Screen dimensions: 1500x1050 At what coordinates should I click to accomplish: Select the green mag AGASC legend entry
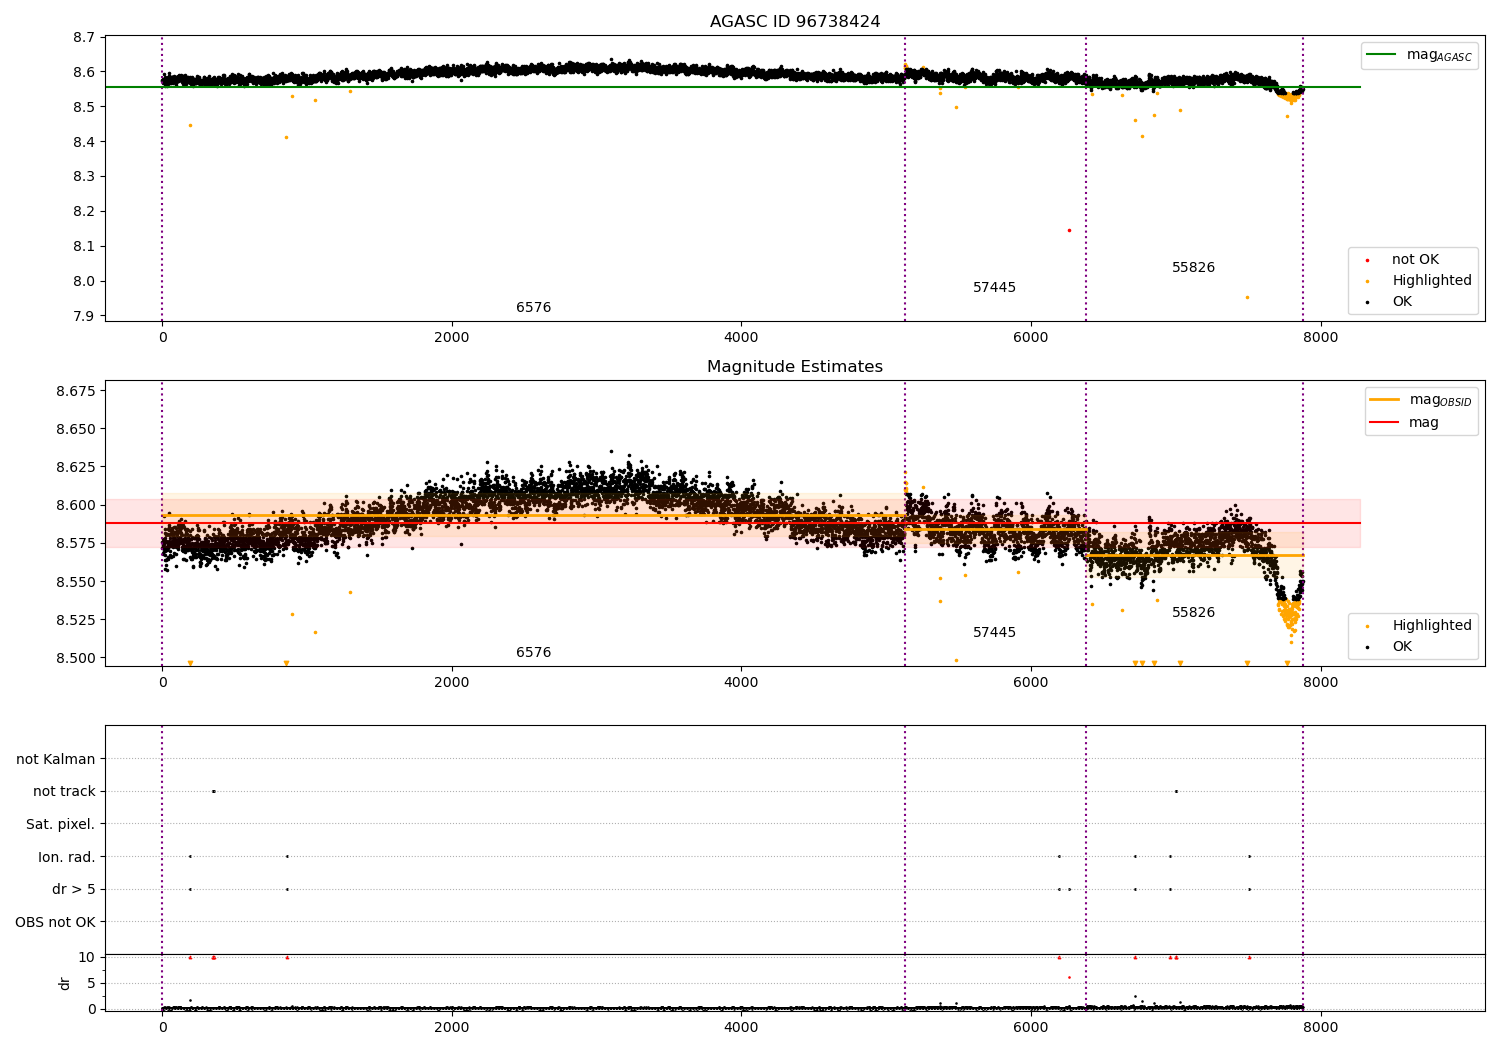pos(1420,55)
